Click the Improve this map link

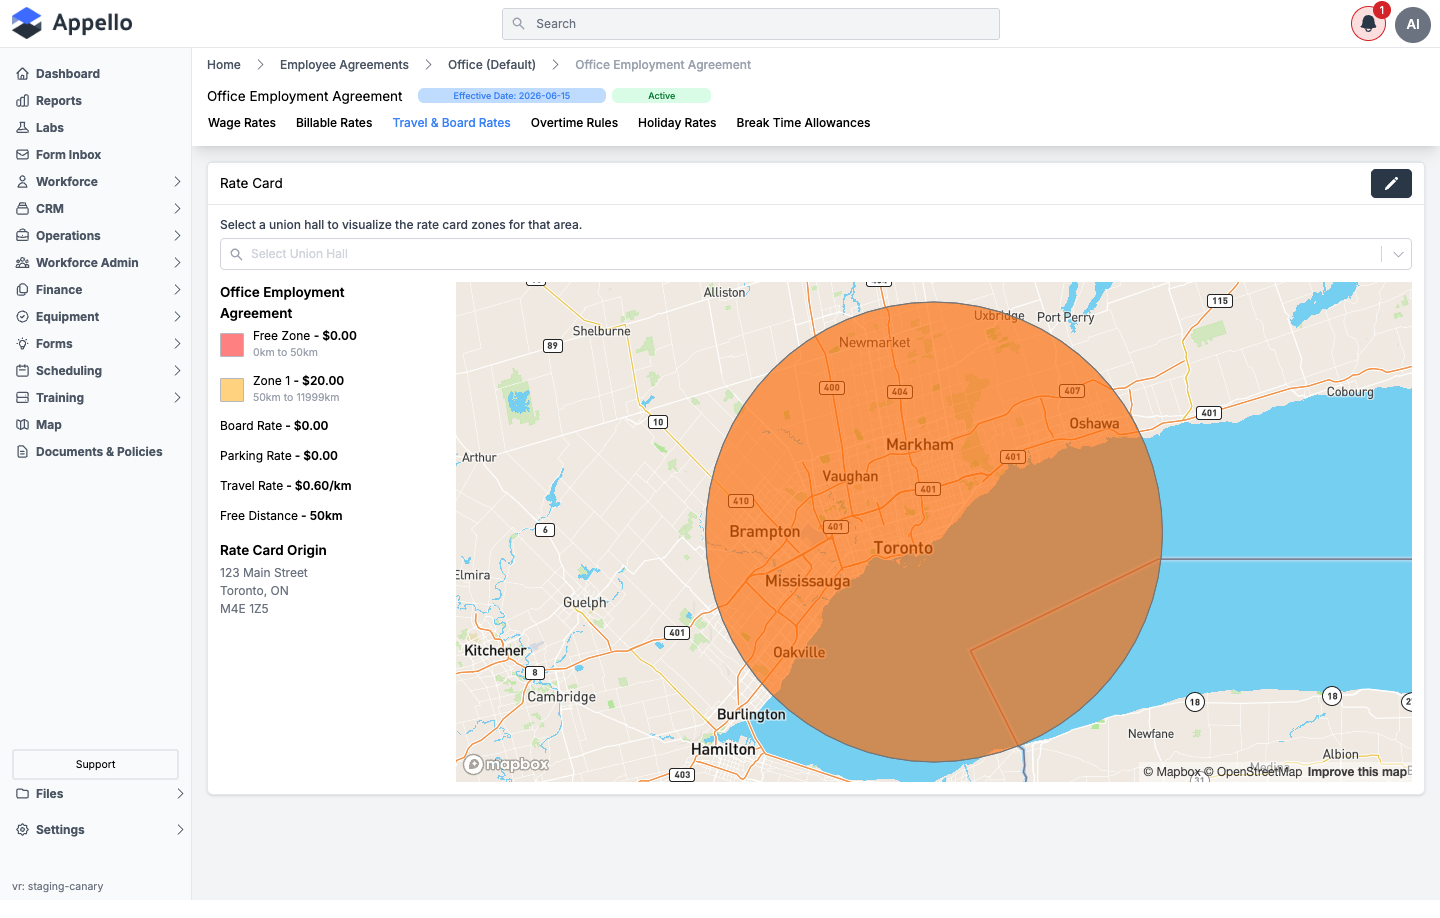1357,772
